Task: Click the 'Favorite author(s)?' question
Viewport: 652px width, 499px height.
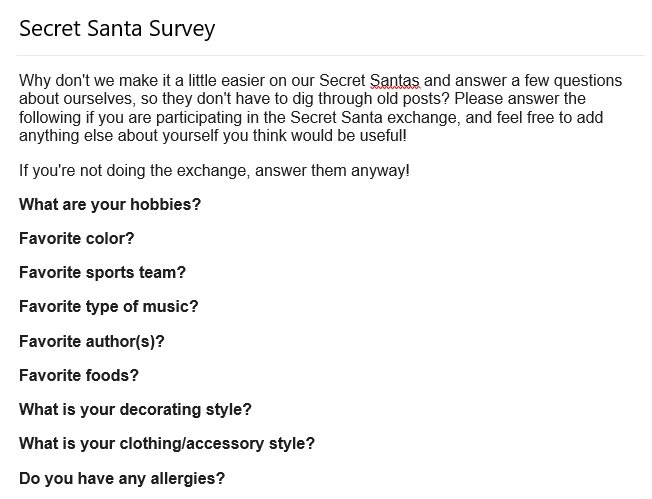Action: click(92, 341)
